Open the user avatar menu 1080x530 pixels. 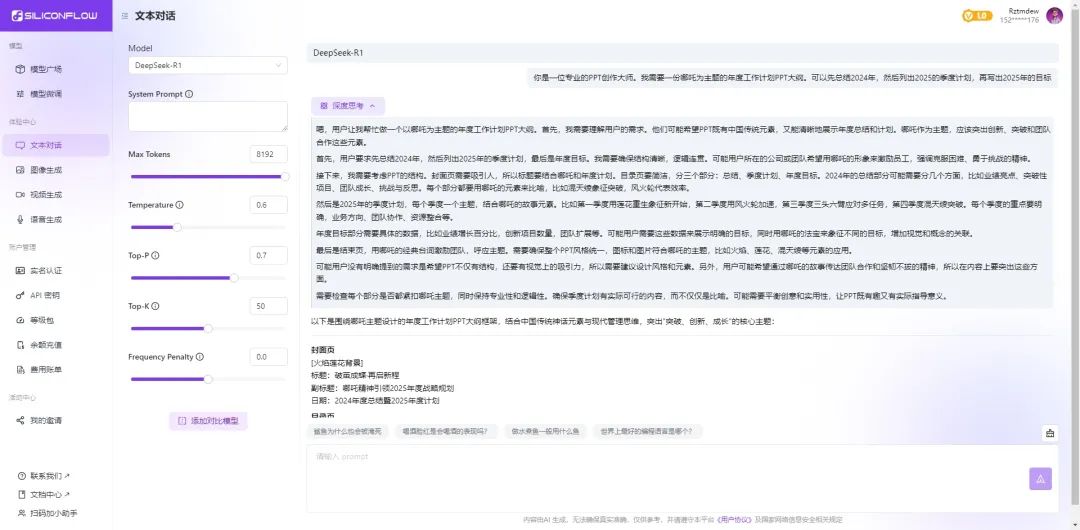(x=1054, y=16)
